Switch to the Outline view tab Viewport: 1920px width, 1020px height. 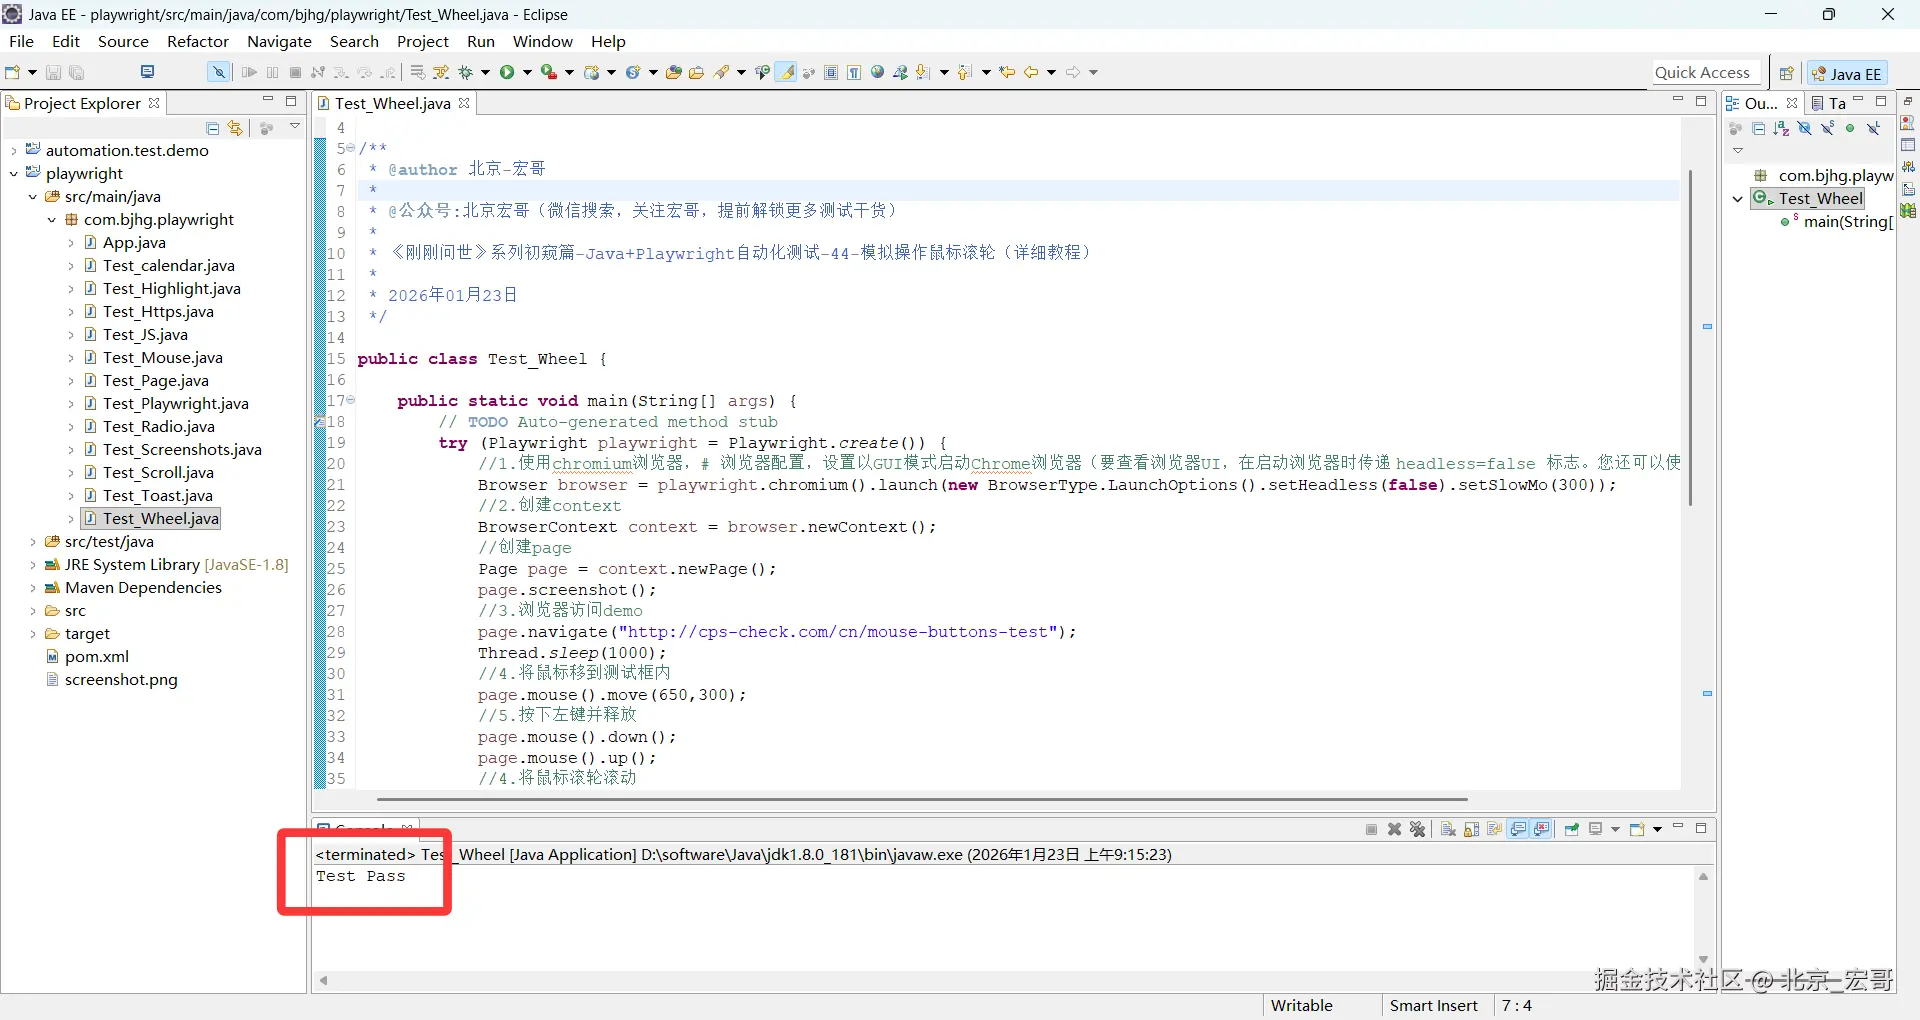coord(1761,103)
